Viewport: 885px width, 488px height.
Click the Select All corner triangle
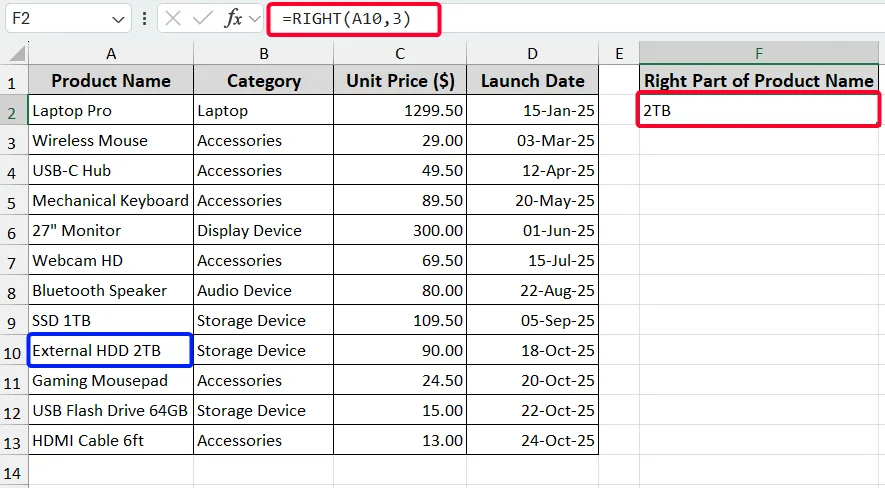coord(17,53)
